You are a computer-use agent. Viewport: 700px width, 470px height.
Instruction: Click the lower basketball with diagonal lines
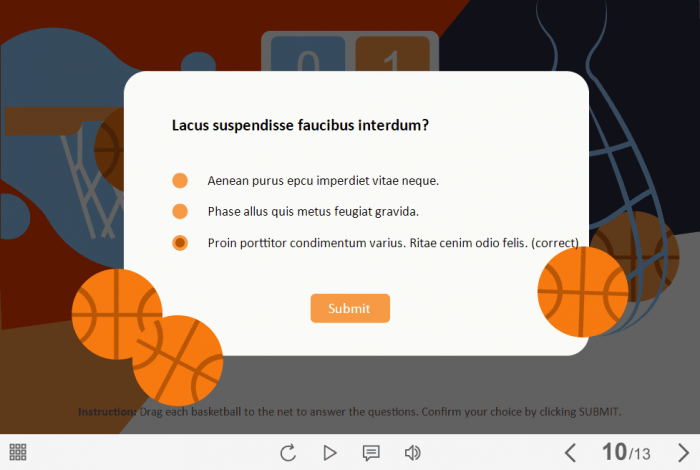click(x=178, y=361)
